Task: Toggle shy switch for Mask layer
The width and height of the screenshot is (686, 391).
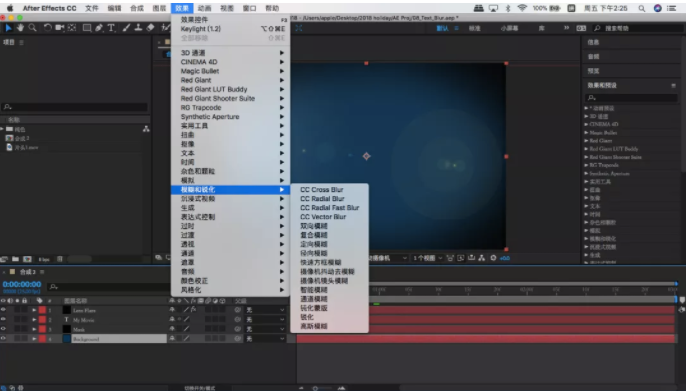Action: (x=172, y=329)
